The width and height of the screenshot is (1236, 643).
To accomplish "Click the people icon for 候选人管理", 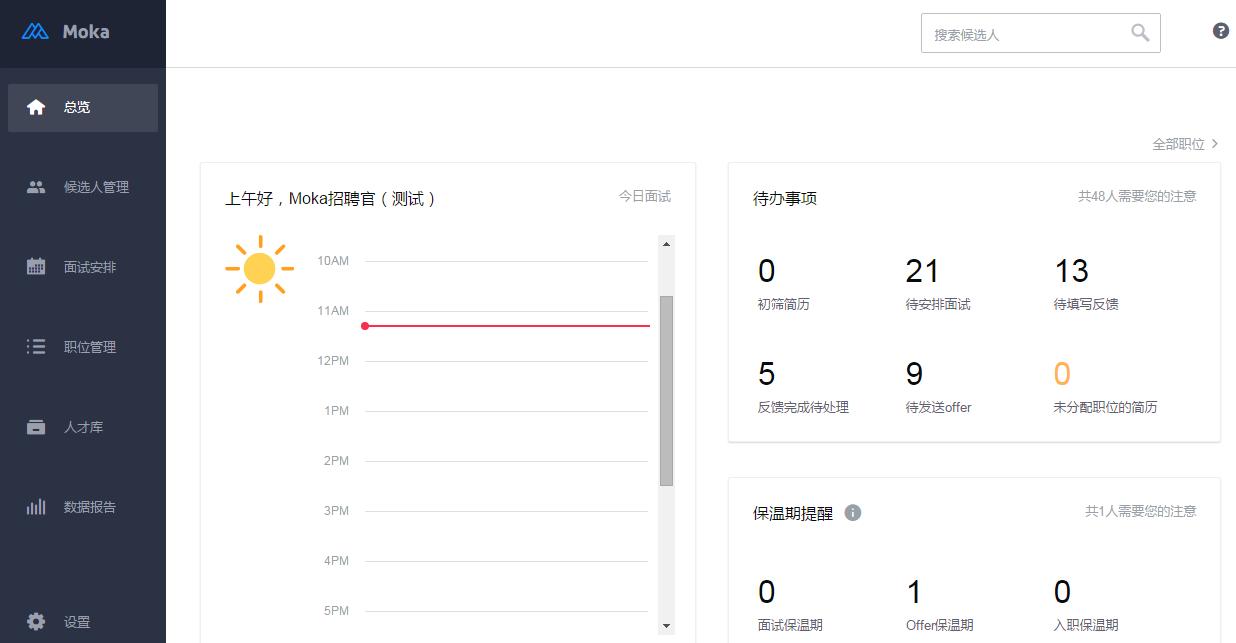I will (x=36, y=187).
